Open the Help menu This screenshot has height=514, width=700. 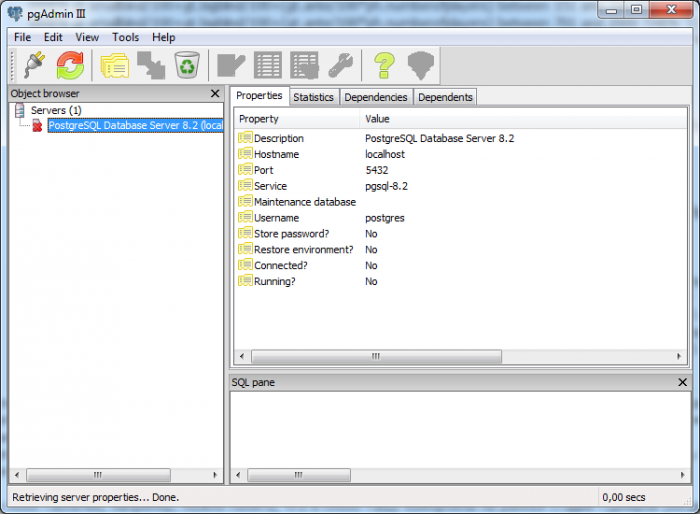click(163, 37)
